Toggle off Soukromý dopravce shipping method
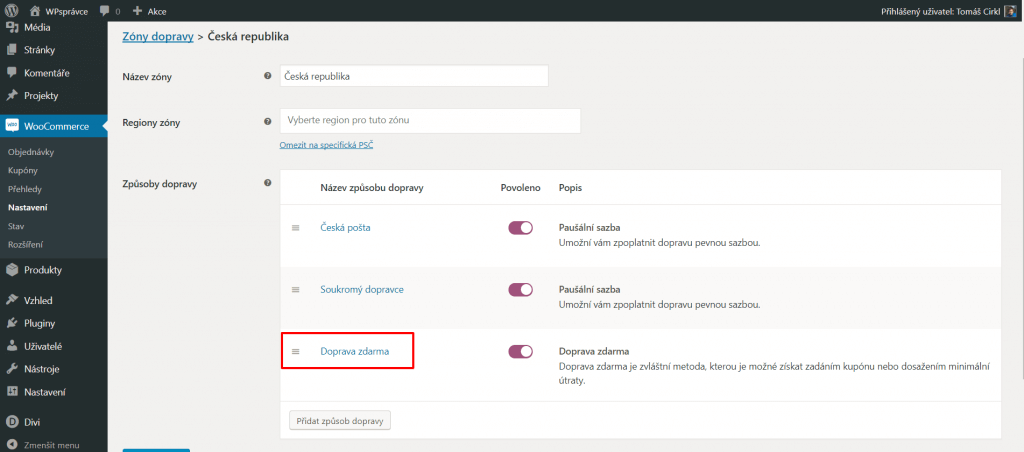Viewport: 1024px width, 452px height. coord(520,289)
